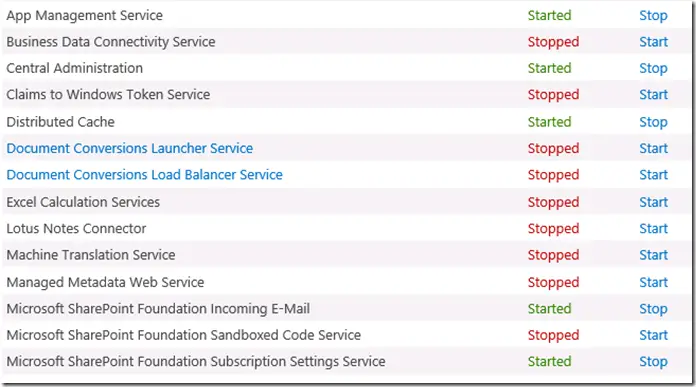Start Claims to Windows Token Service
696x387 pixels.
653,95
